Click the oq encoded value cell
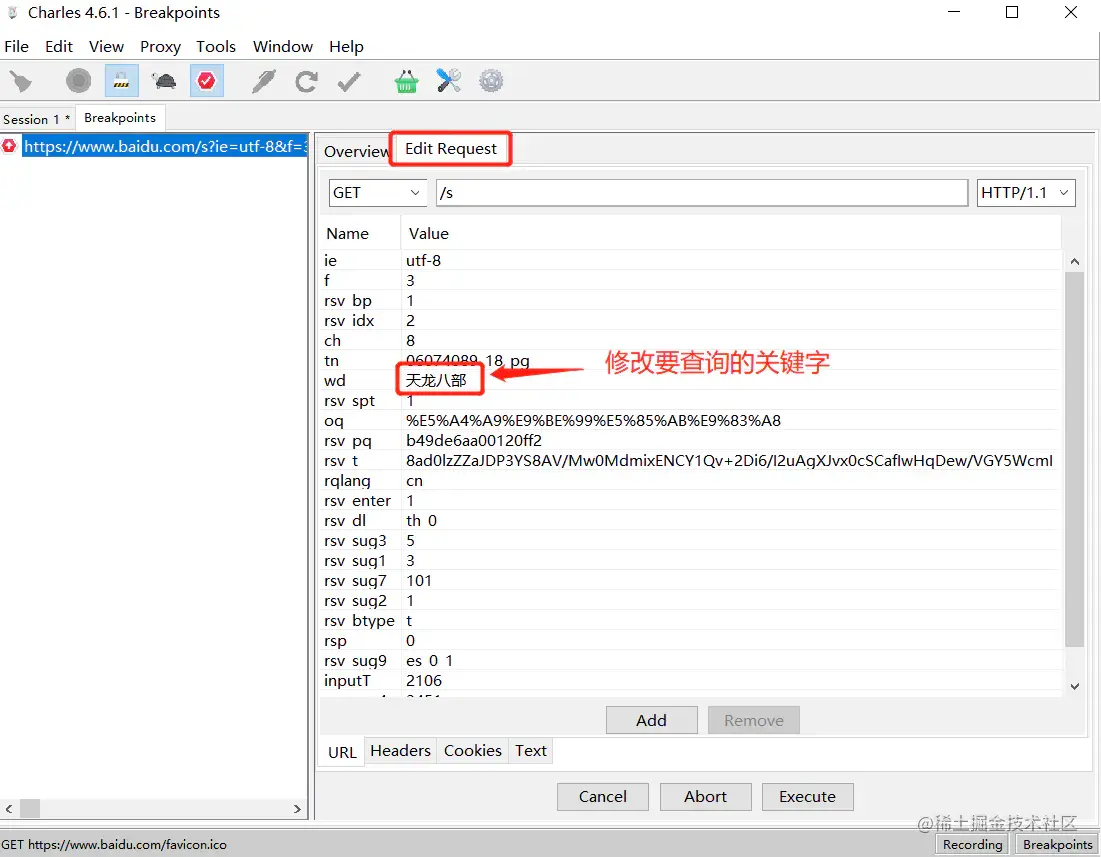 click(593, 420)
